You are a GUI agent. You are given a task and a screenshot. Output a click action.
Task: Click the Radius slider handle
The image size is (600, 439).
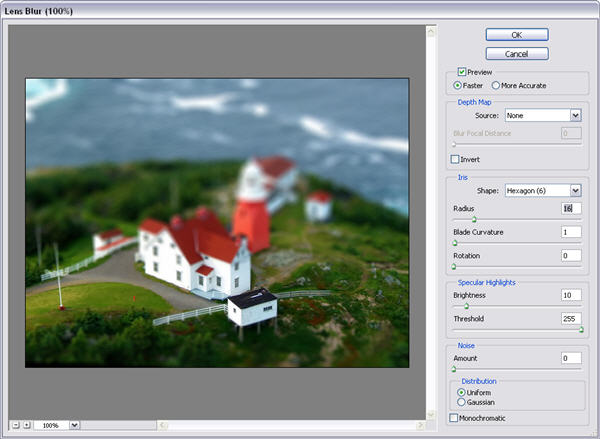(473, 219)
